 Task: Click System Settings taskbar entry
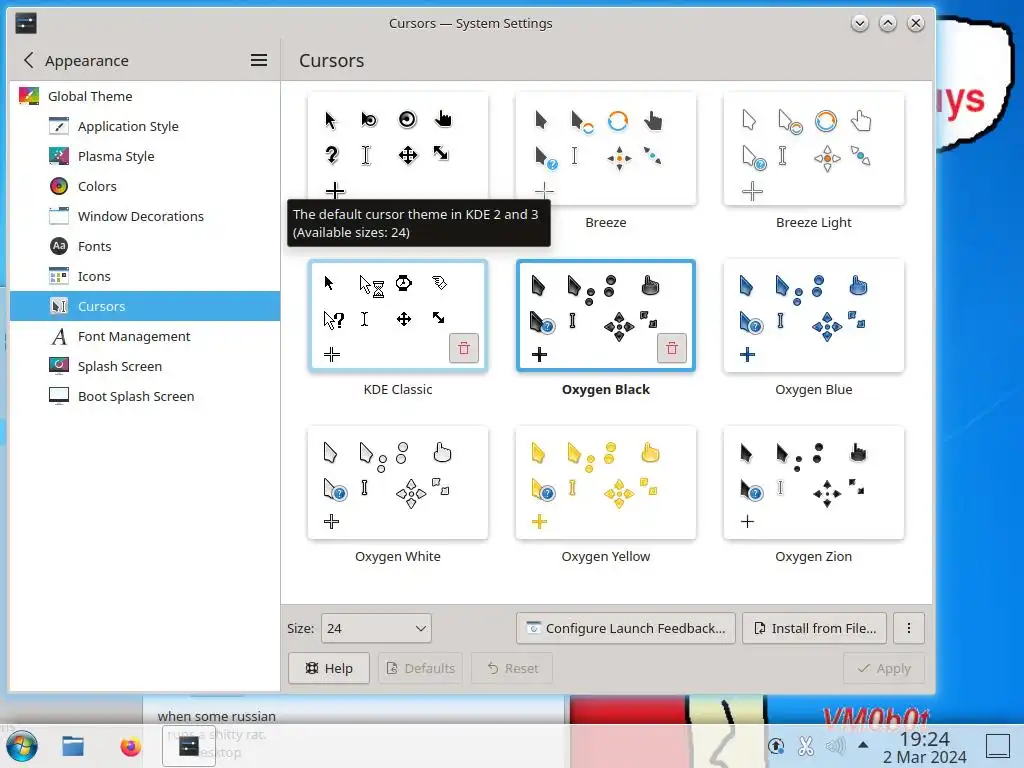[x=189, y=746]
